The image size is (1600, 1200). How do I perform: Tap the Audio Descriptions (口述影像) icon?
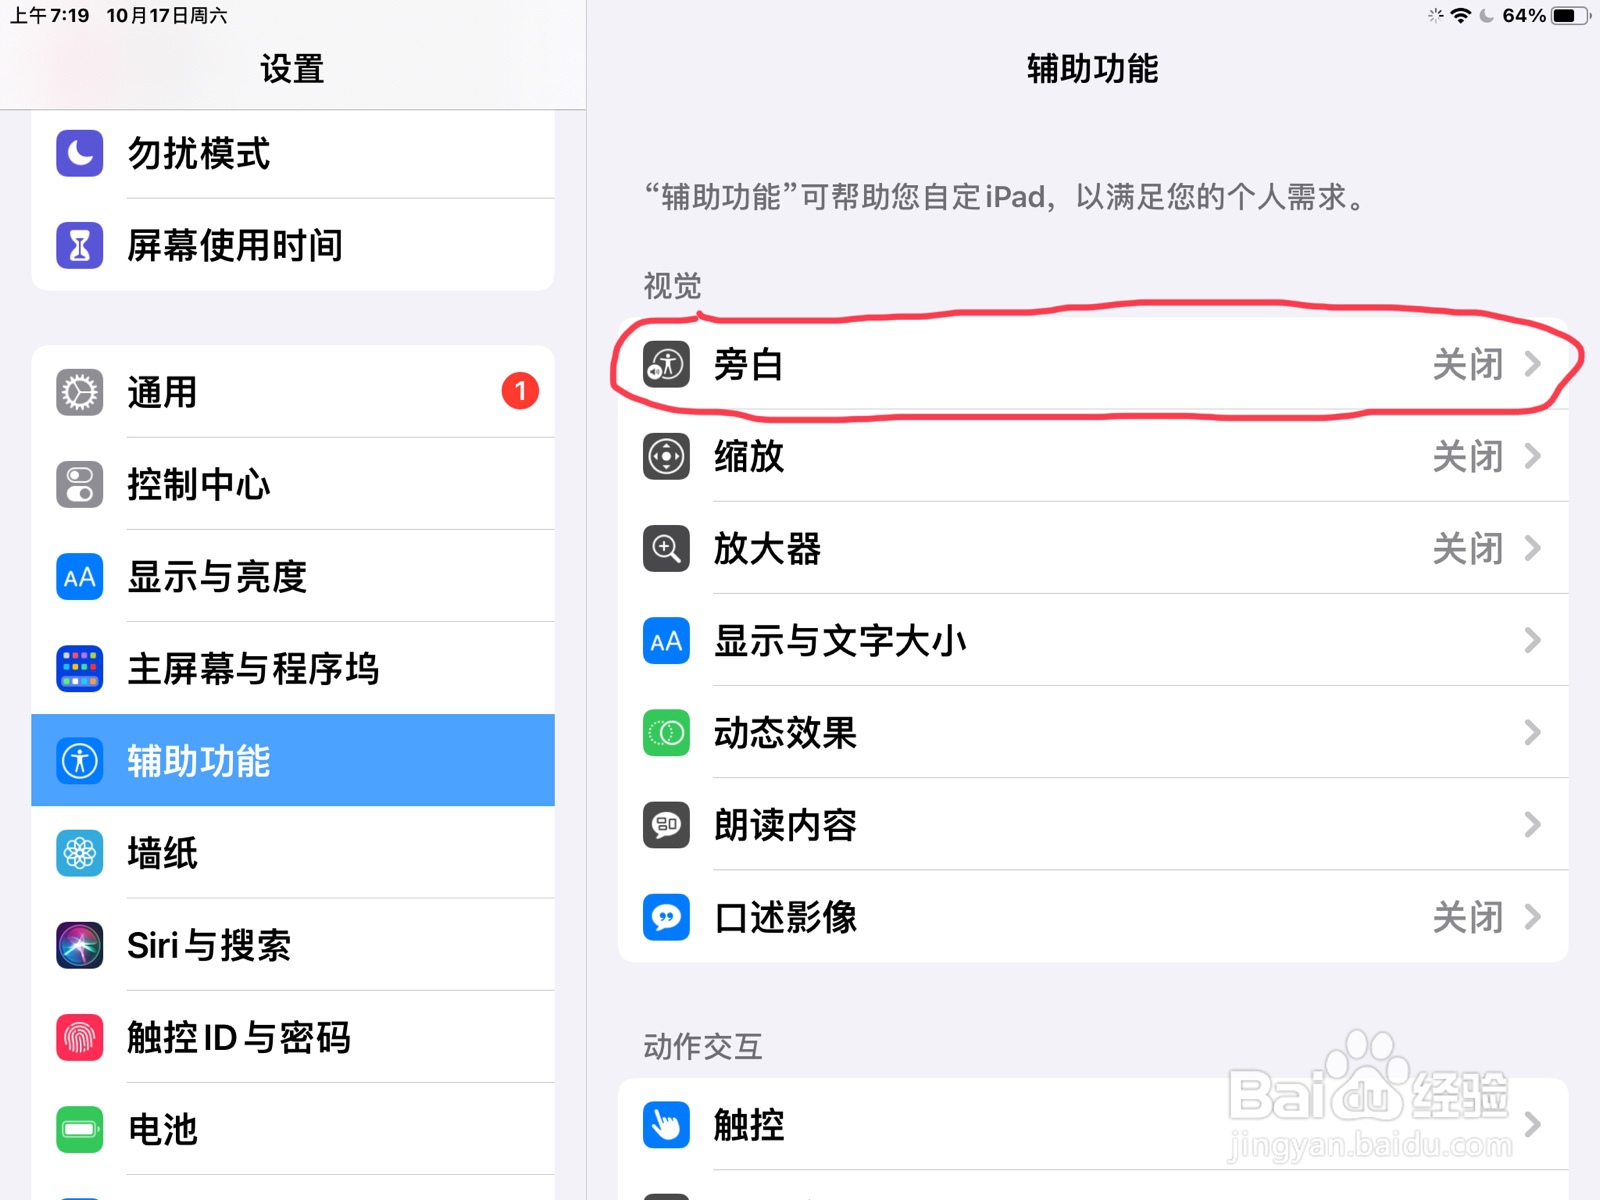(666, 917)
